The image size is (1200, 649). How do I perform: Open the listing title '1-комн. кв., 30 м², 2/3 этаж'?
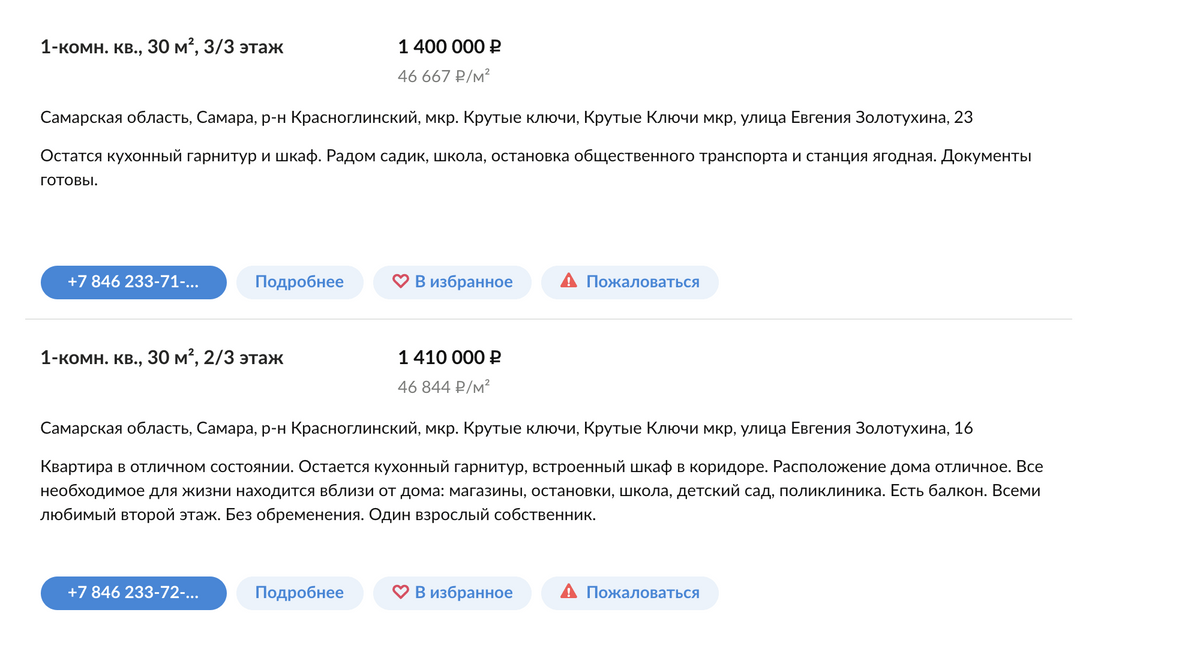(162, 358)
